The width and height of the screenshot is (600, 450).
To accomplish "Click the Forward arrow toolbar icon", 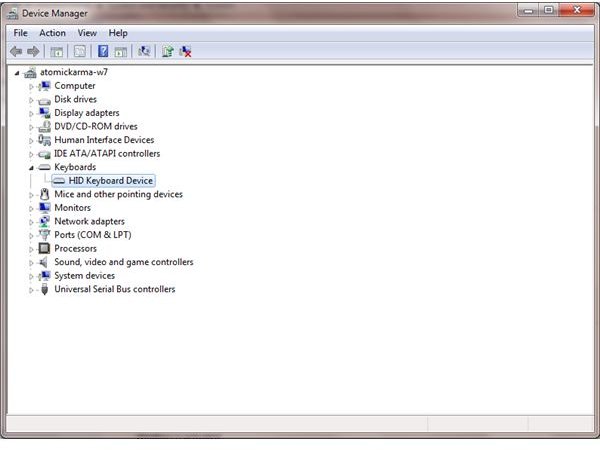I will click(x=33, y=51).
